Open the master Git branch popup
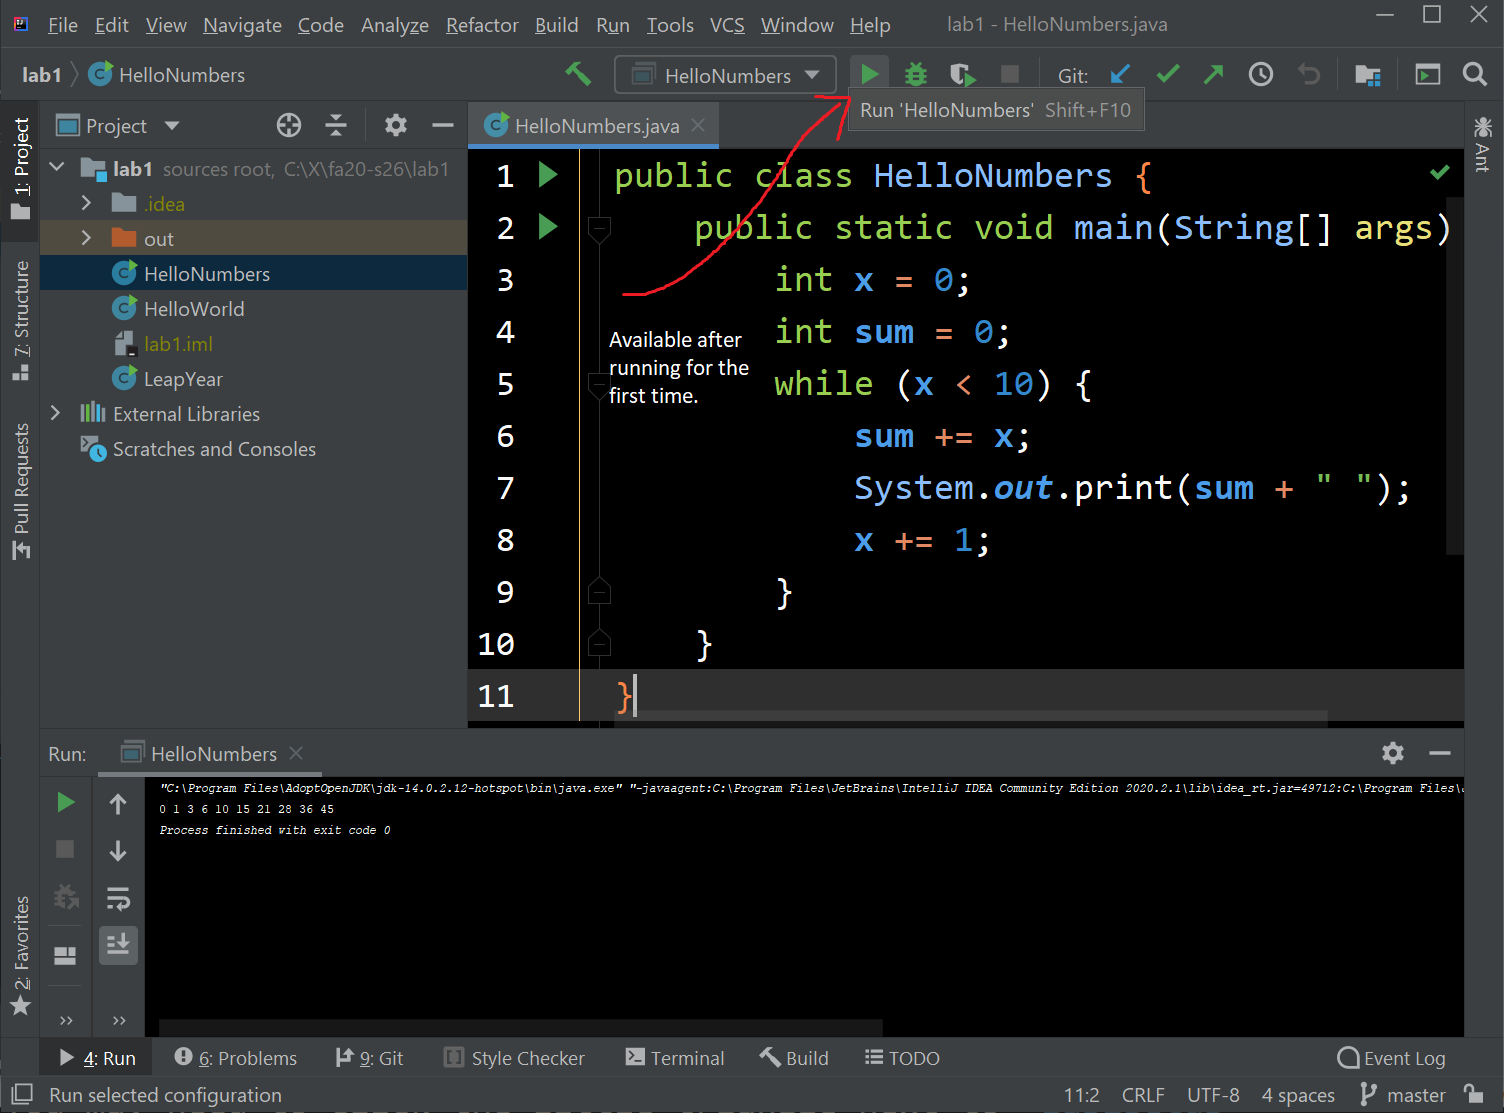Viewport: 1504px width, 1113px height. (1404, 1095)
